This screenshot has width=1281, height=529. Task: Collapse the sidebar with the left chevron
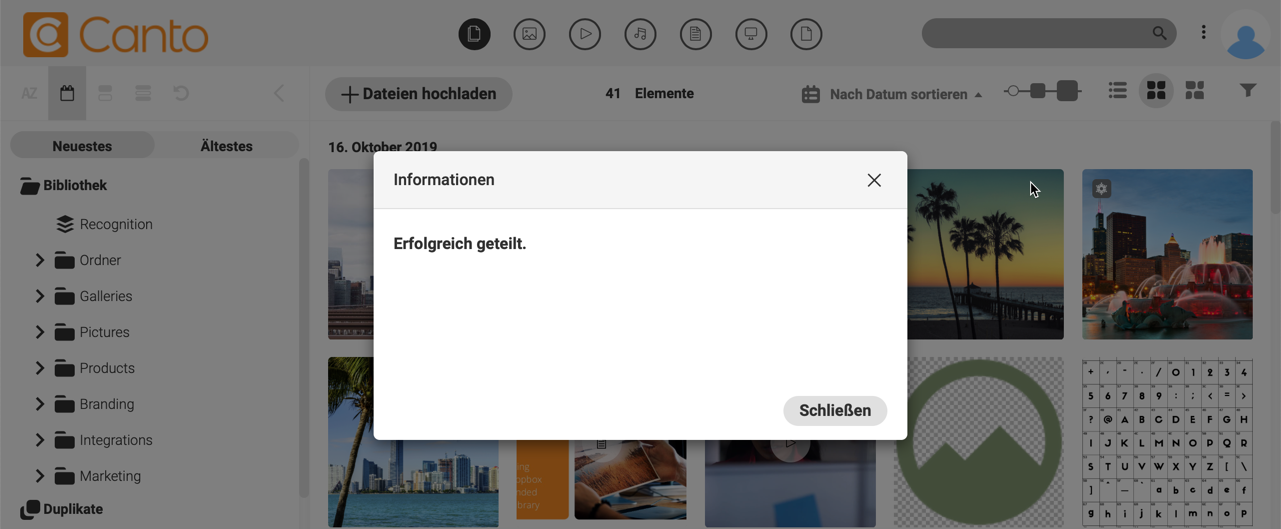coord(279,93)
